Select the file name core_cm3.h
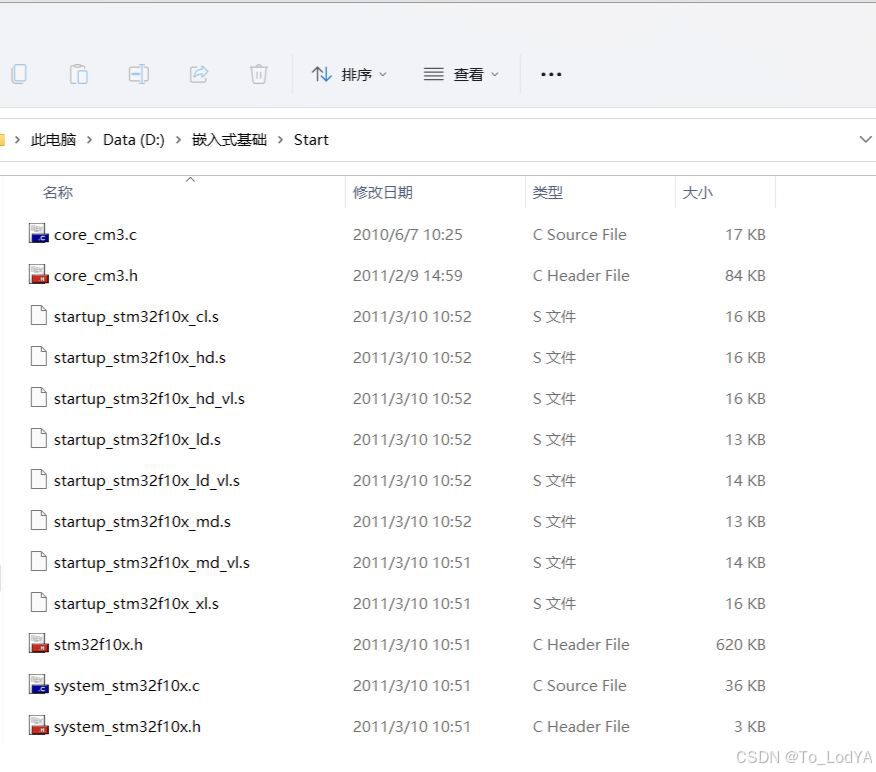Viewport: 876px width, 772px height. [96, 276]
